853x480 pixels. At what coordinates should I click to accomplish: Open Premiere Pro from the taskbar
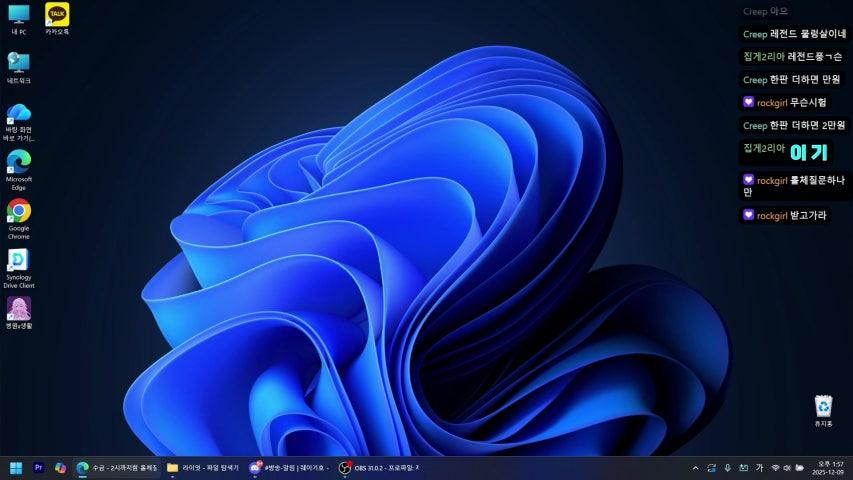click(x=38, y=467)
